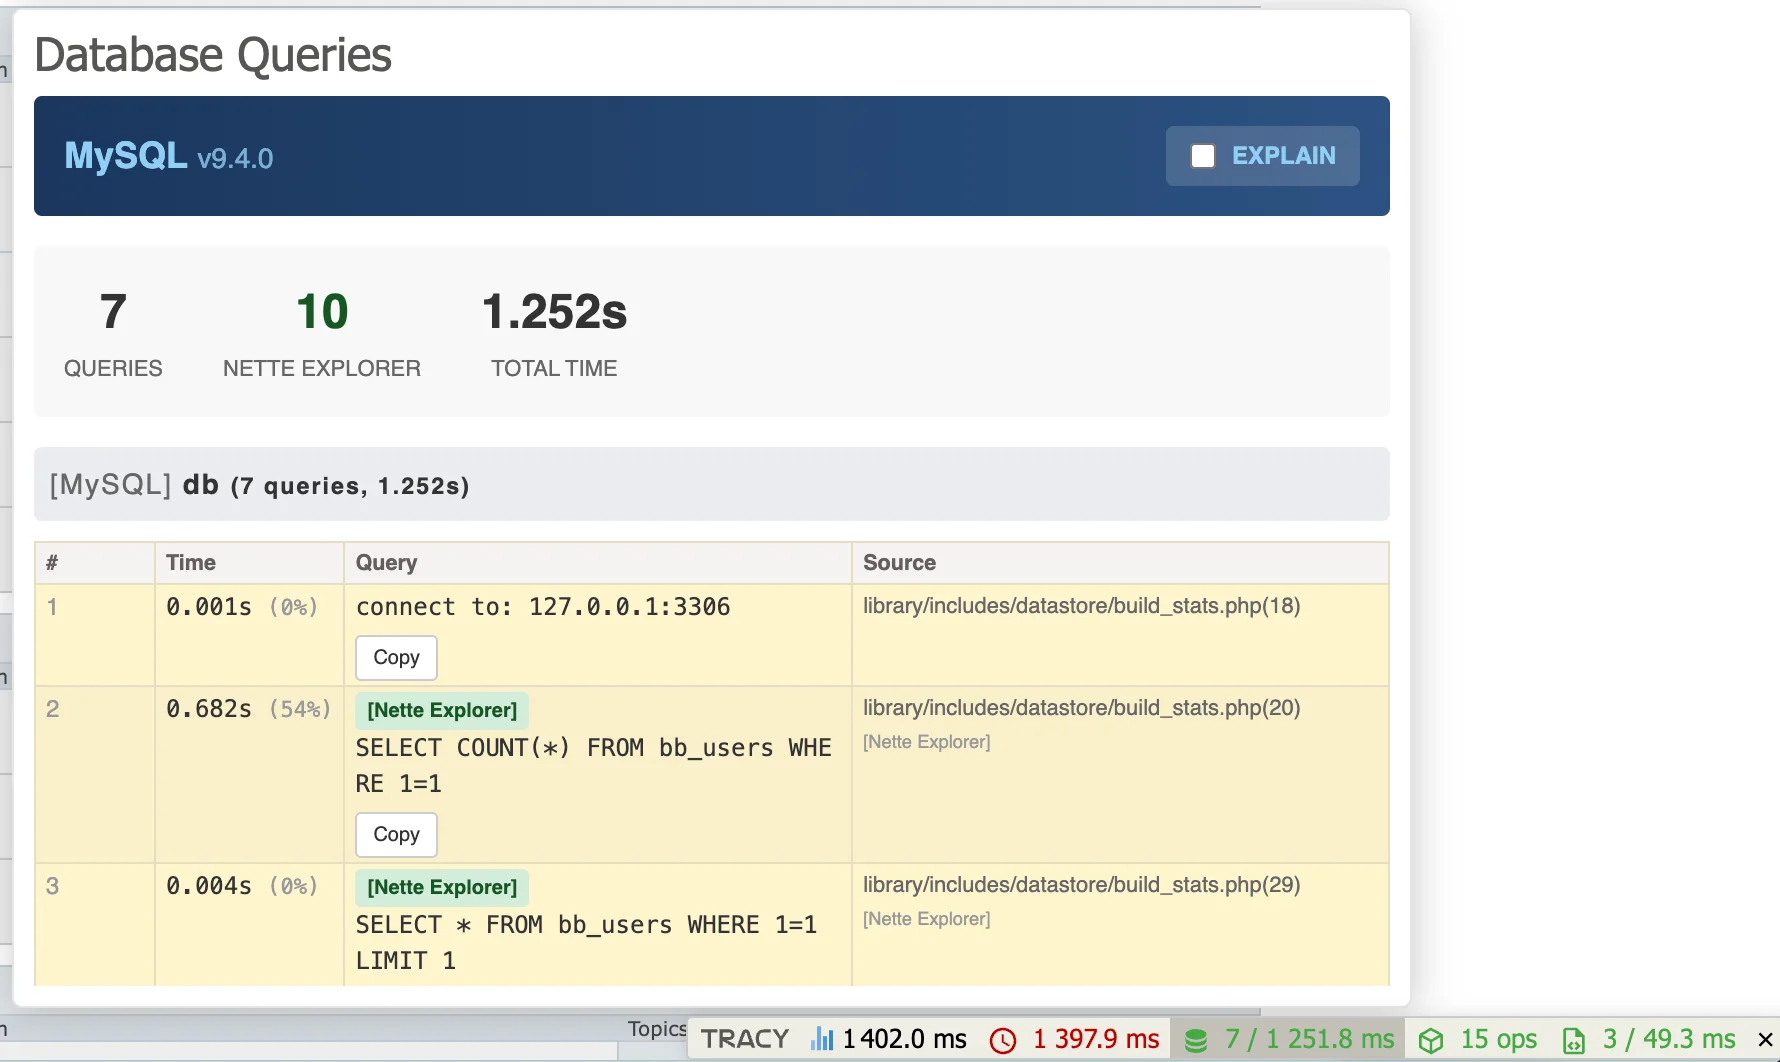The image size is (1780, 1062).
Task: Open source link build_stats.php(29)
Action: (x=1081, y=885)
